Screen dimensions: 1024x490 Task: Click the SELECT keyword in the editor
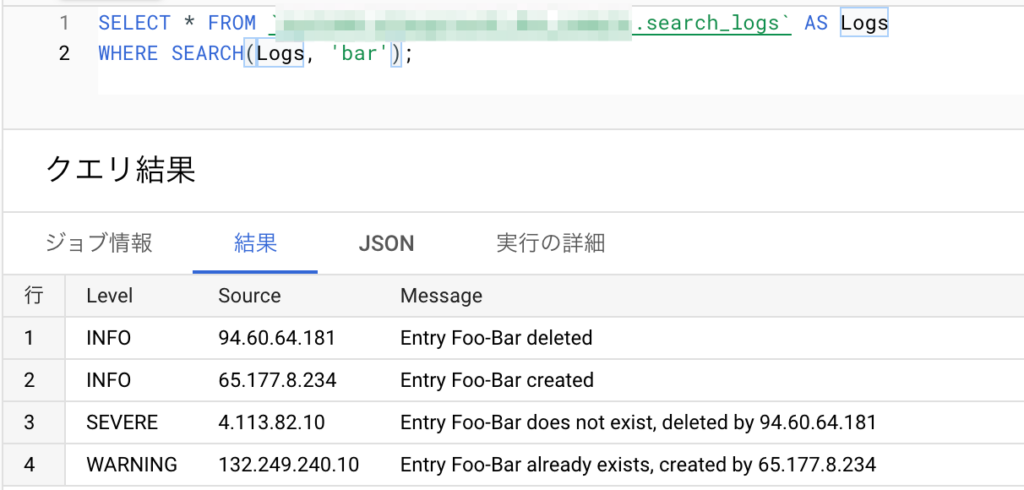[134, 23]
